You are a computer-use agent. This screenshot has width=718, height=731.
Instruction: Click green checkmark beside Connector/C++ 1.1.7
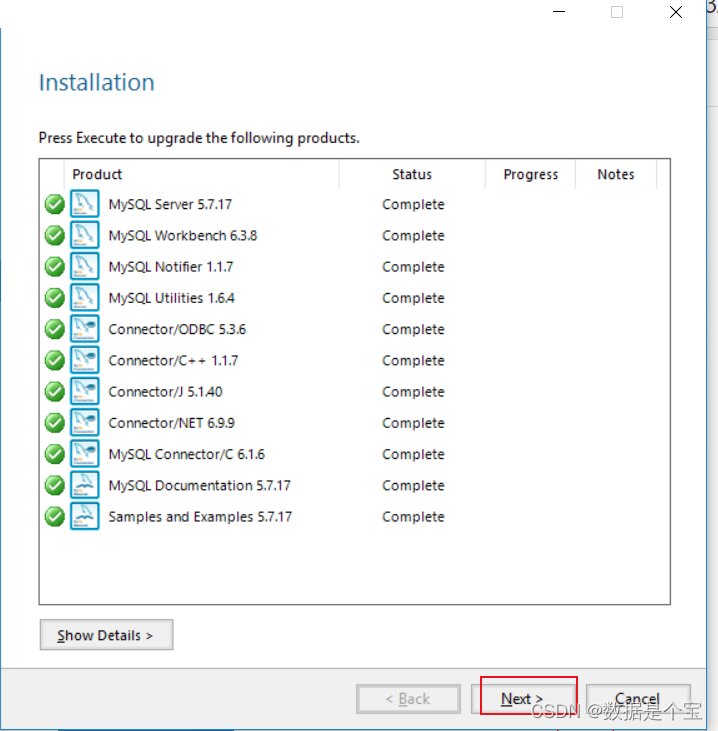pos(55,360)
